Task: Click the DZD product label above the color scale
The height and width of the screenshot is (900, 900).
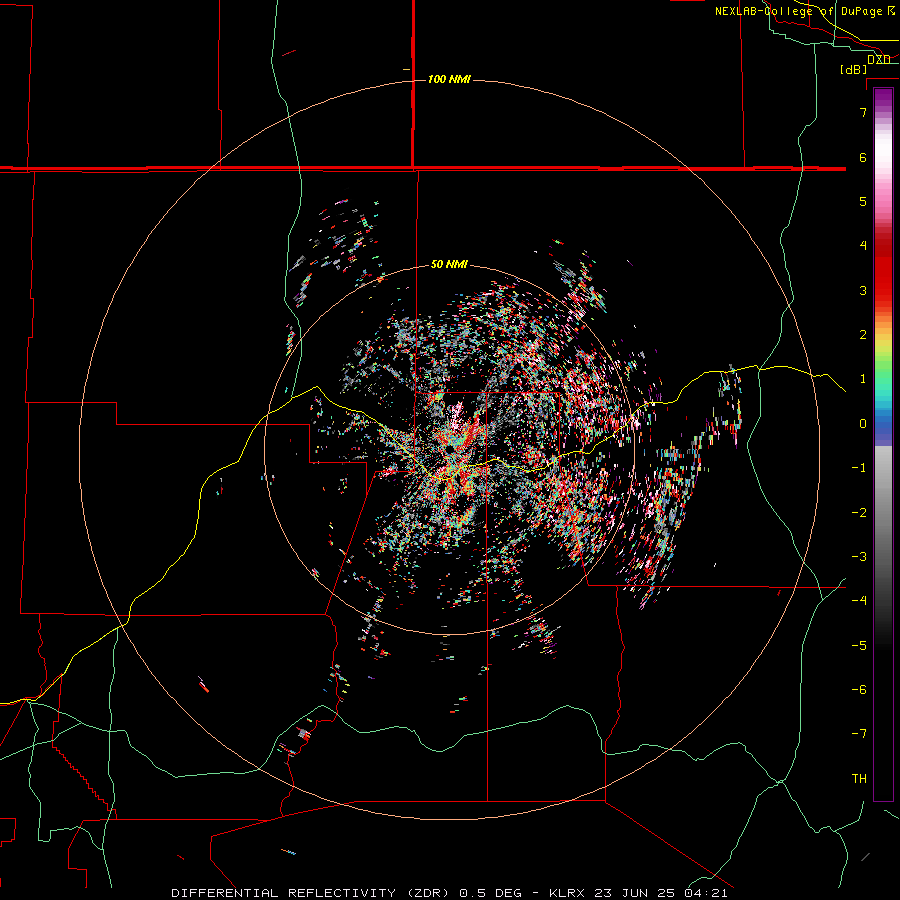Action: point(879,59)
